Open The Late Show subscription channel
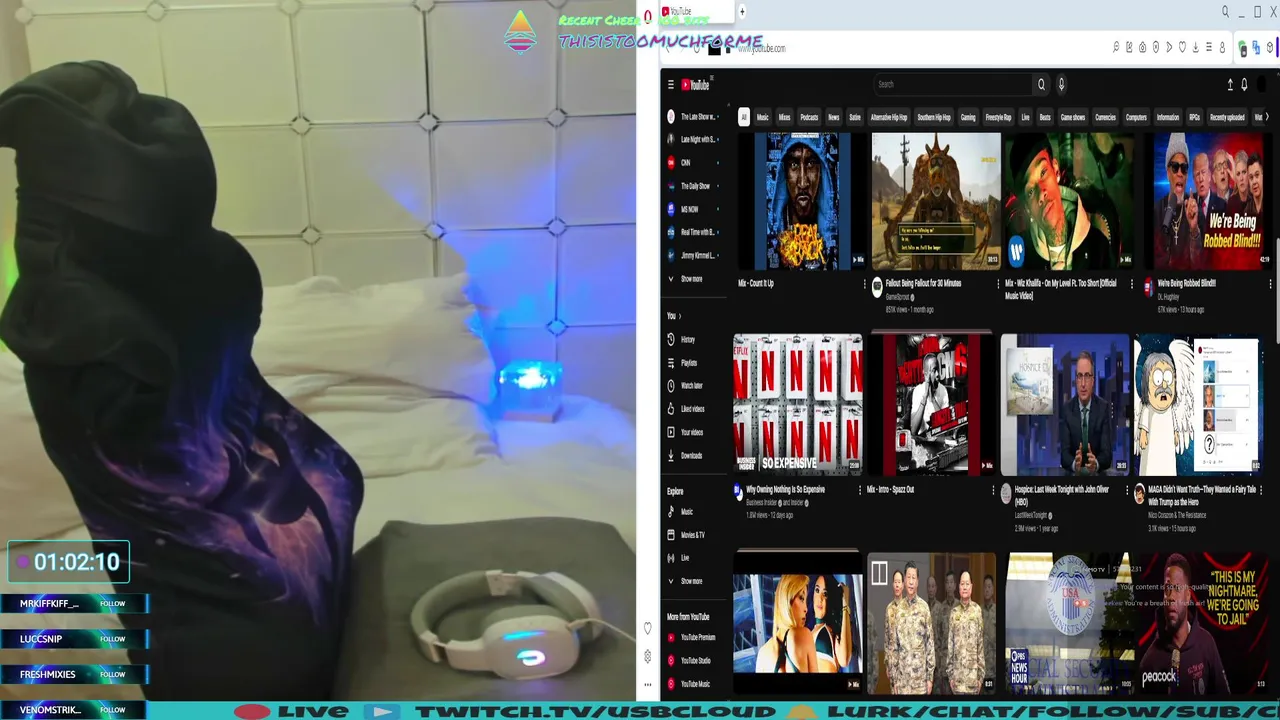Screen dimensions: 1280x720 (693, 117)
